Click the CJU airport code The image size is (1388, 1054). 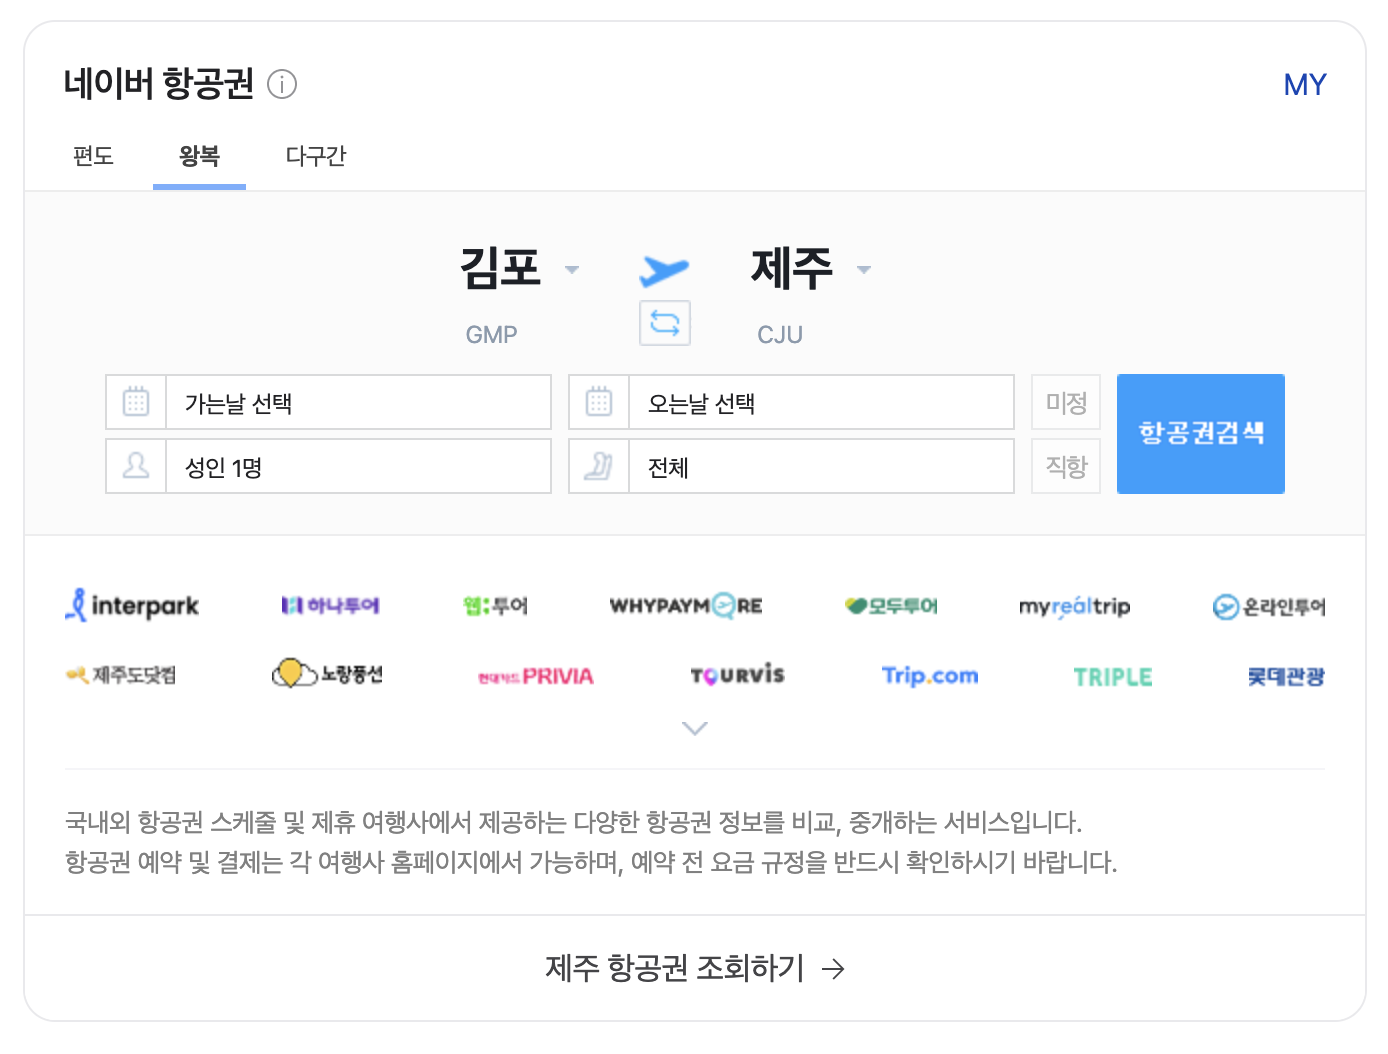[780, 335]
